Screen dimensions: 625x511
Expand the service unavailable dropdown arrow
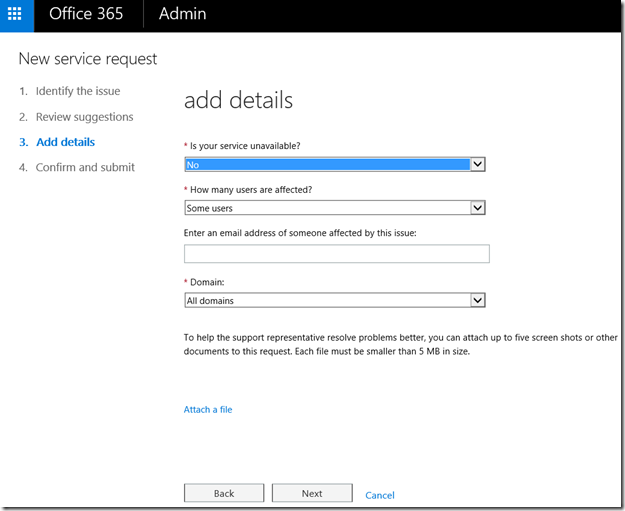478,164
